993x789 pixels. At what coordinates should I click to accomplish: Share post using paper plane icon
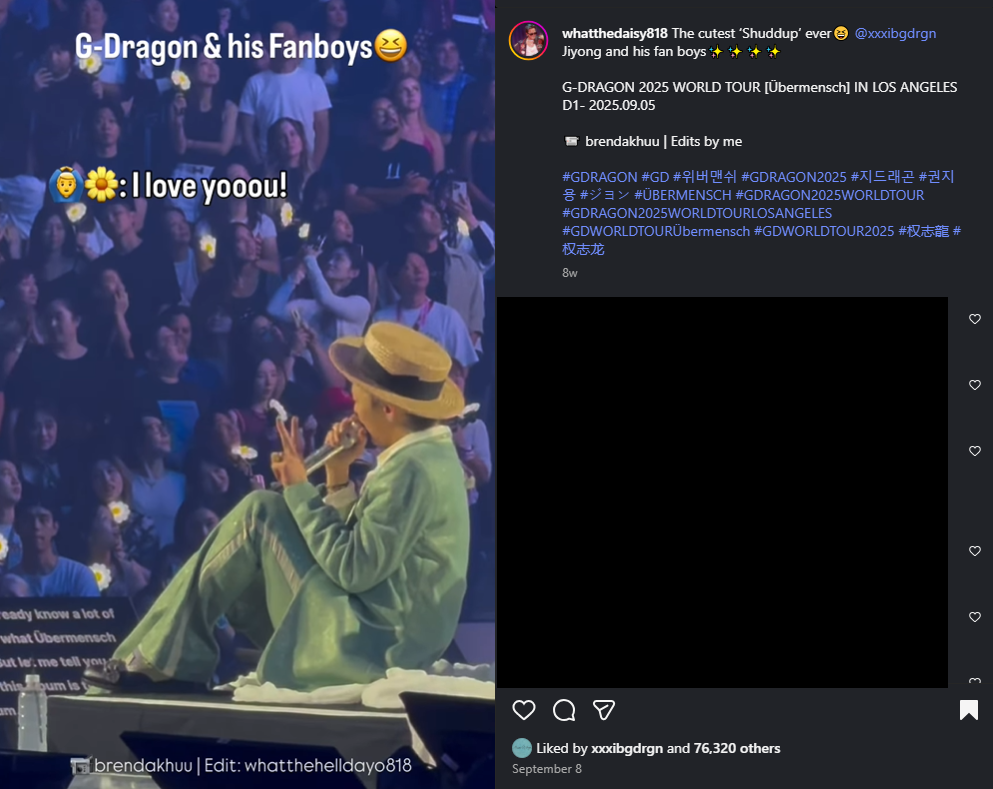[x=603, y=710]
